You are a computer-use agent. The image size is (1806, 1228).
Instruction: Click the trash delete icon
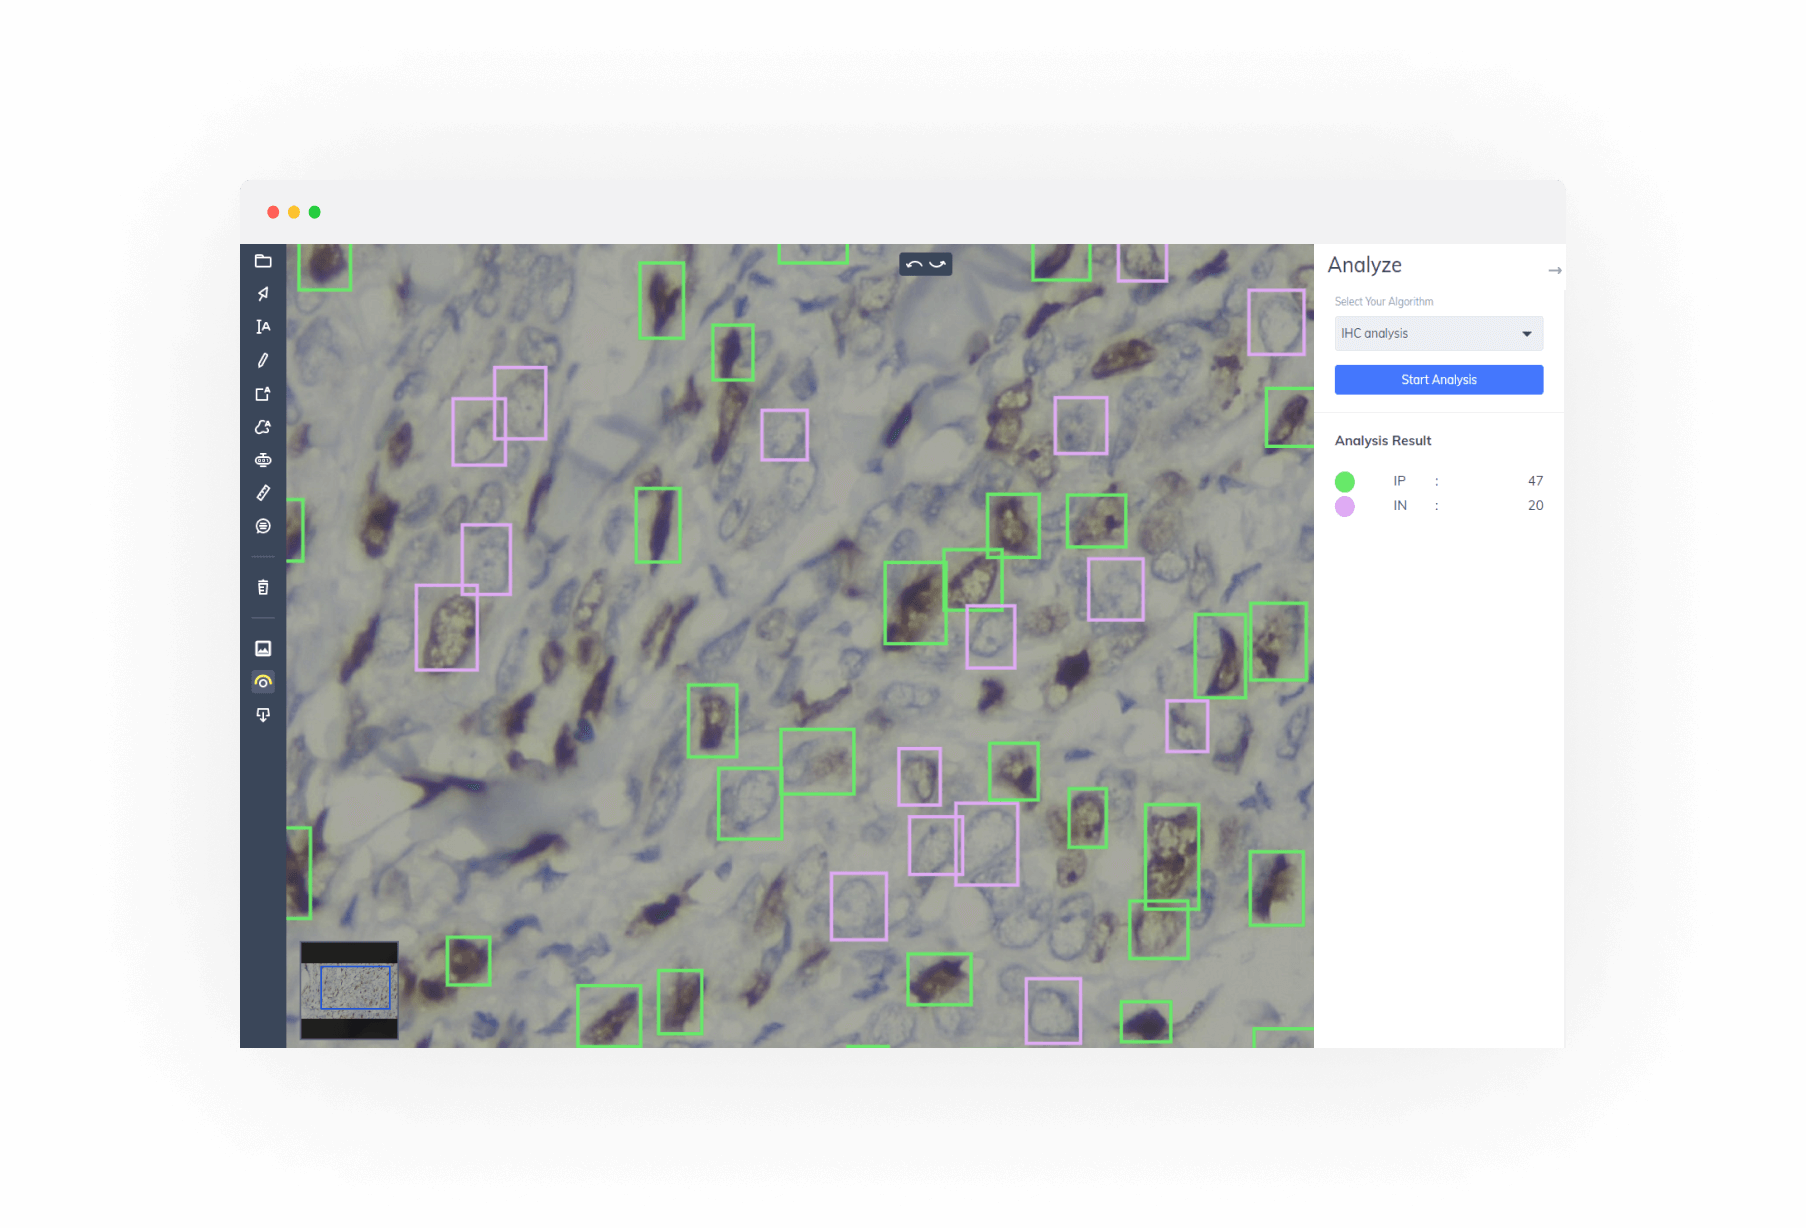click(x=263, y=587)
